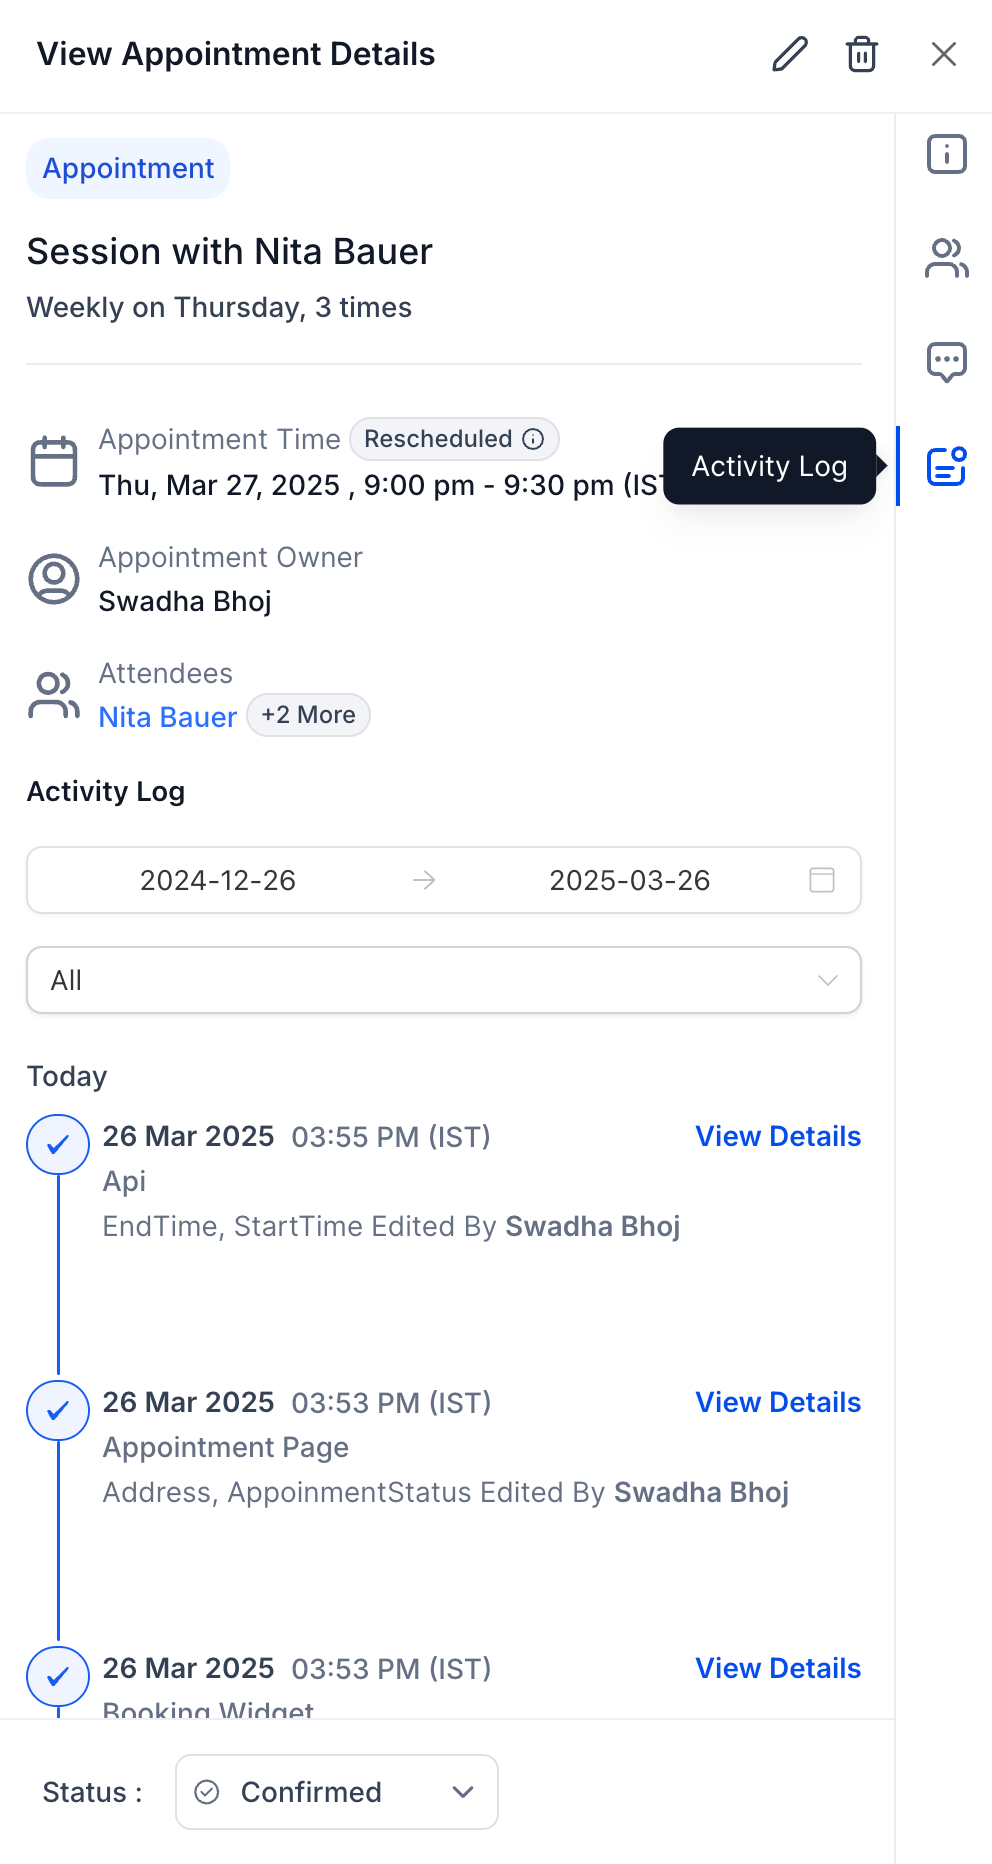This screenshot has width=992, height=1864.
Task: Click the Rescheduled info icon
Action: tap(534, 439)
